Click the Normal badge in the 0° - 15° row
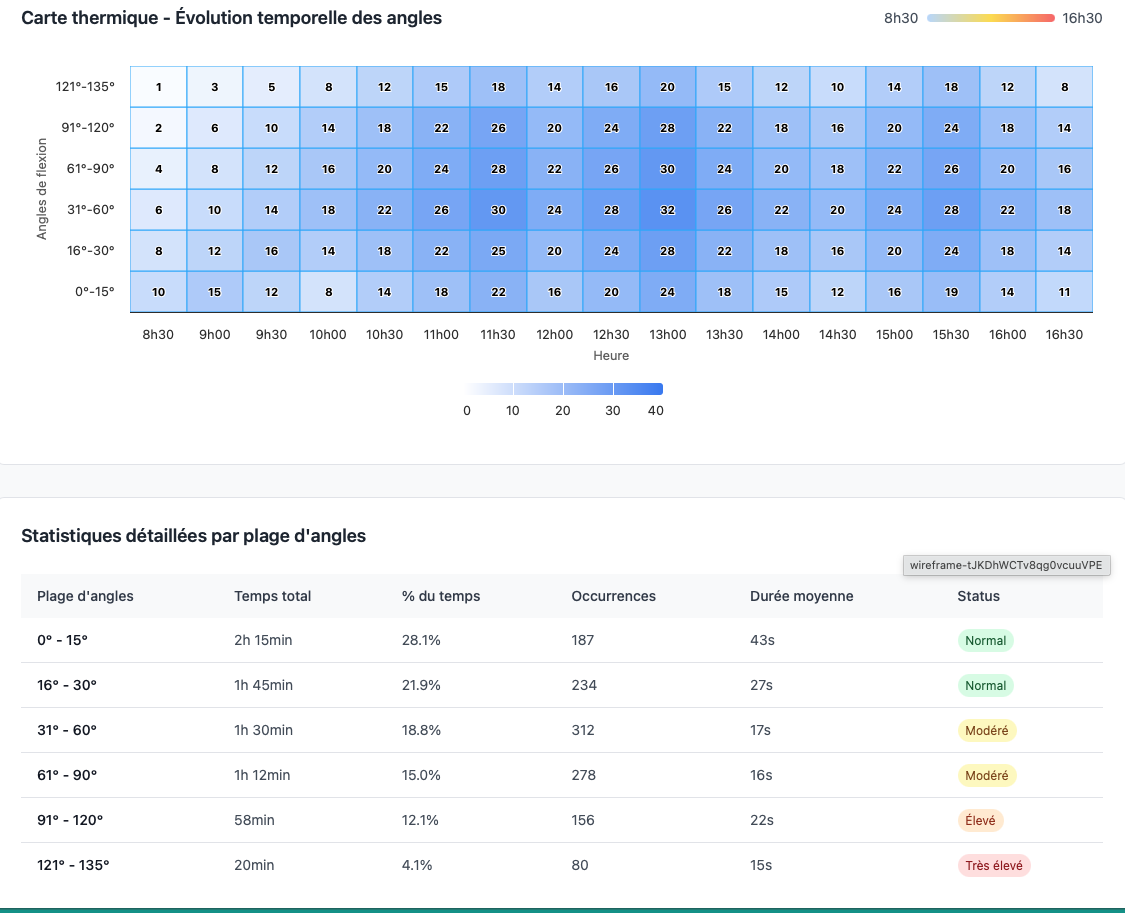 point(985,640)
